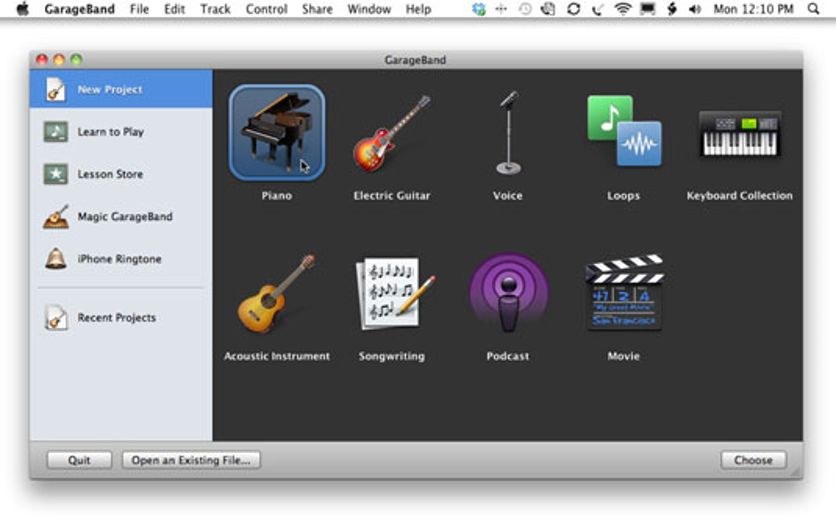Open the Lesson Store section
This screenshot has height=520, width=836.
121,174
